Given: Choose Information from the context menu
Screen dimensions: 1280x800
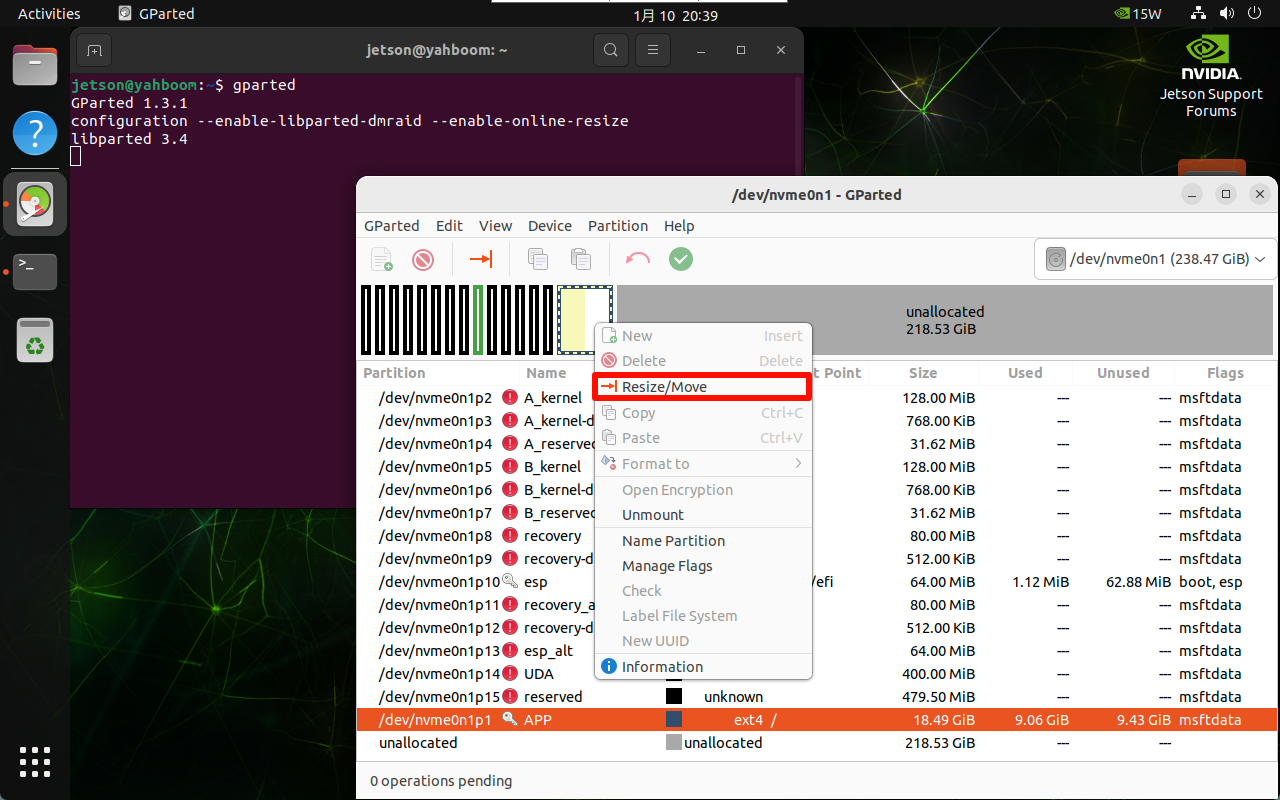Looking at the screenshot, I should coord(662,667).
